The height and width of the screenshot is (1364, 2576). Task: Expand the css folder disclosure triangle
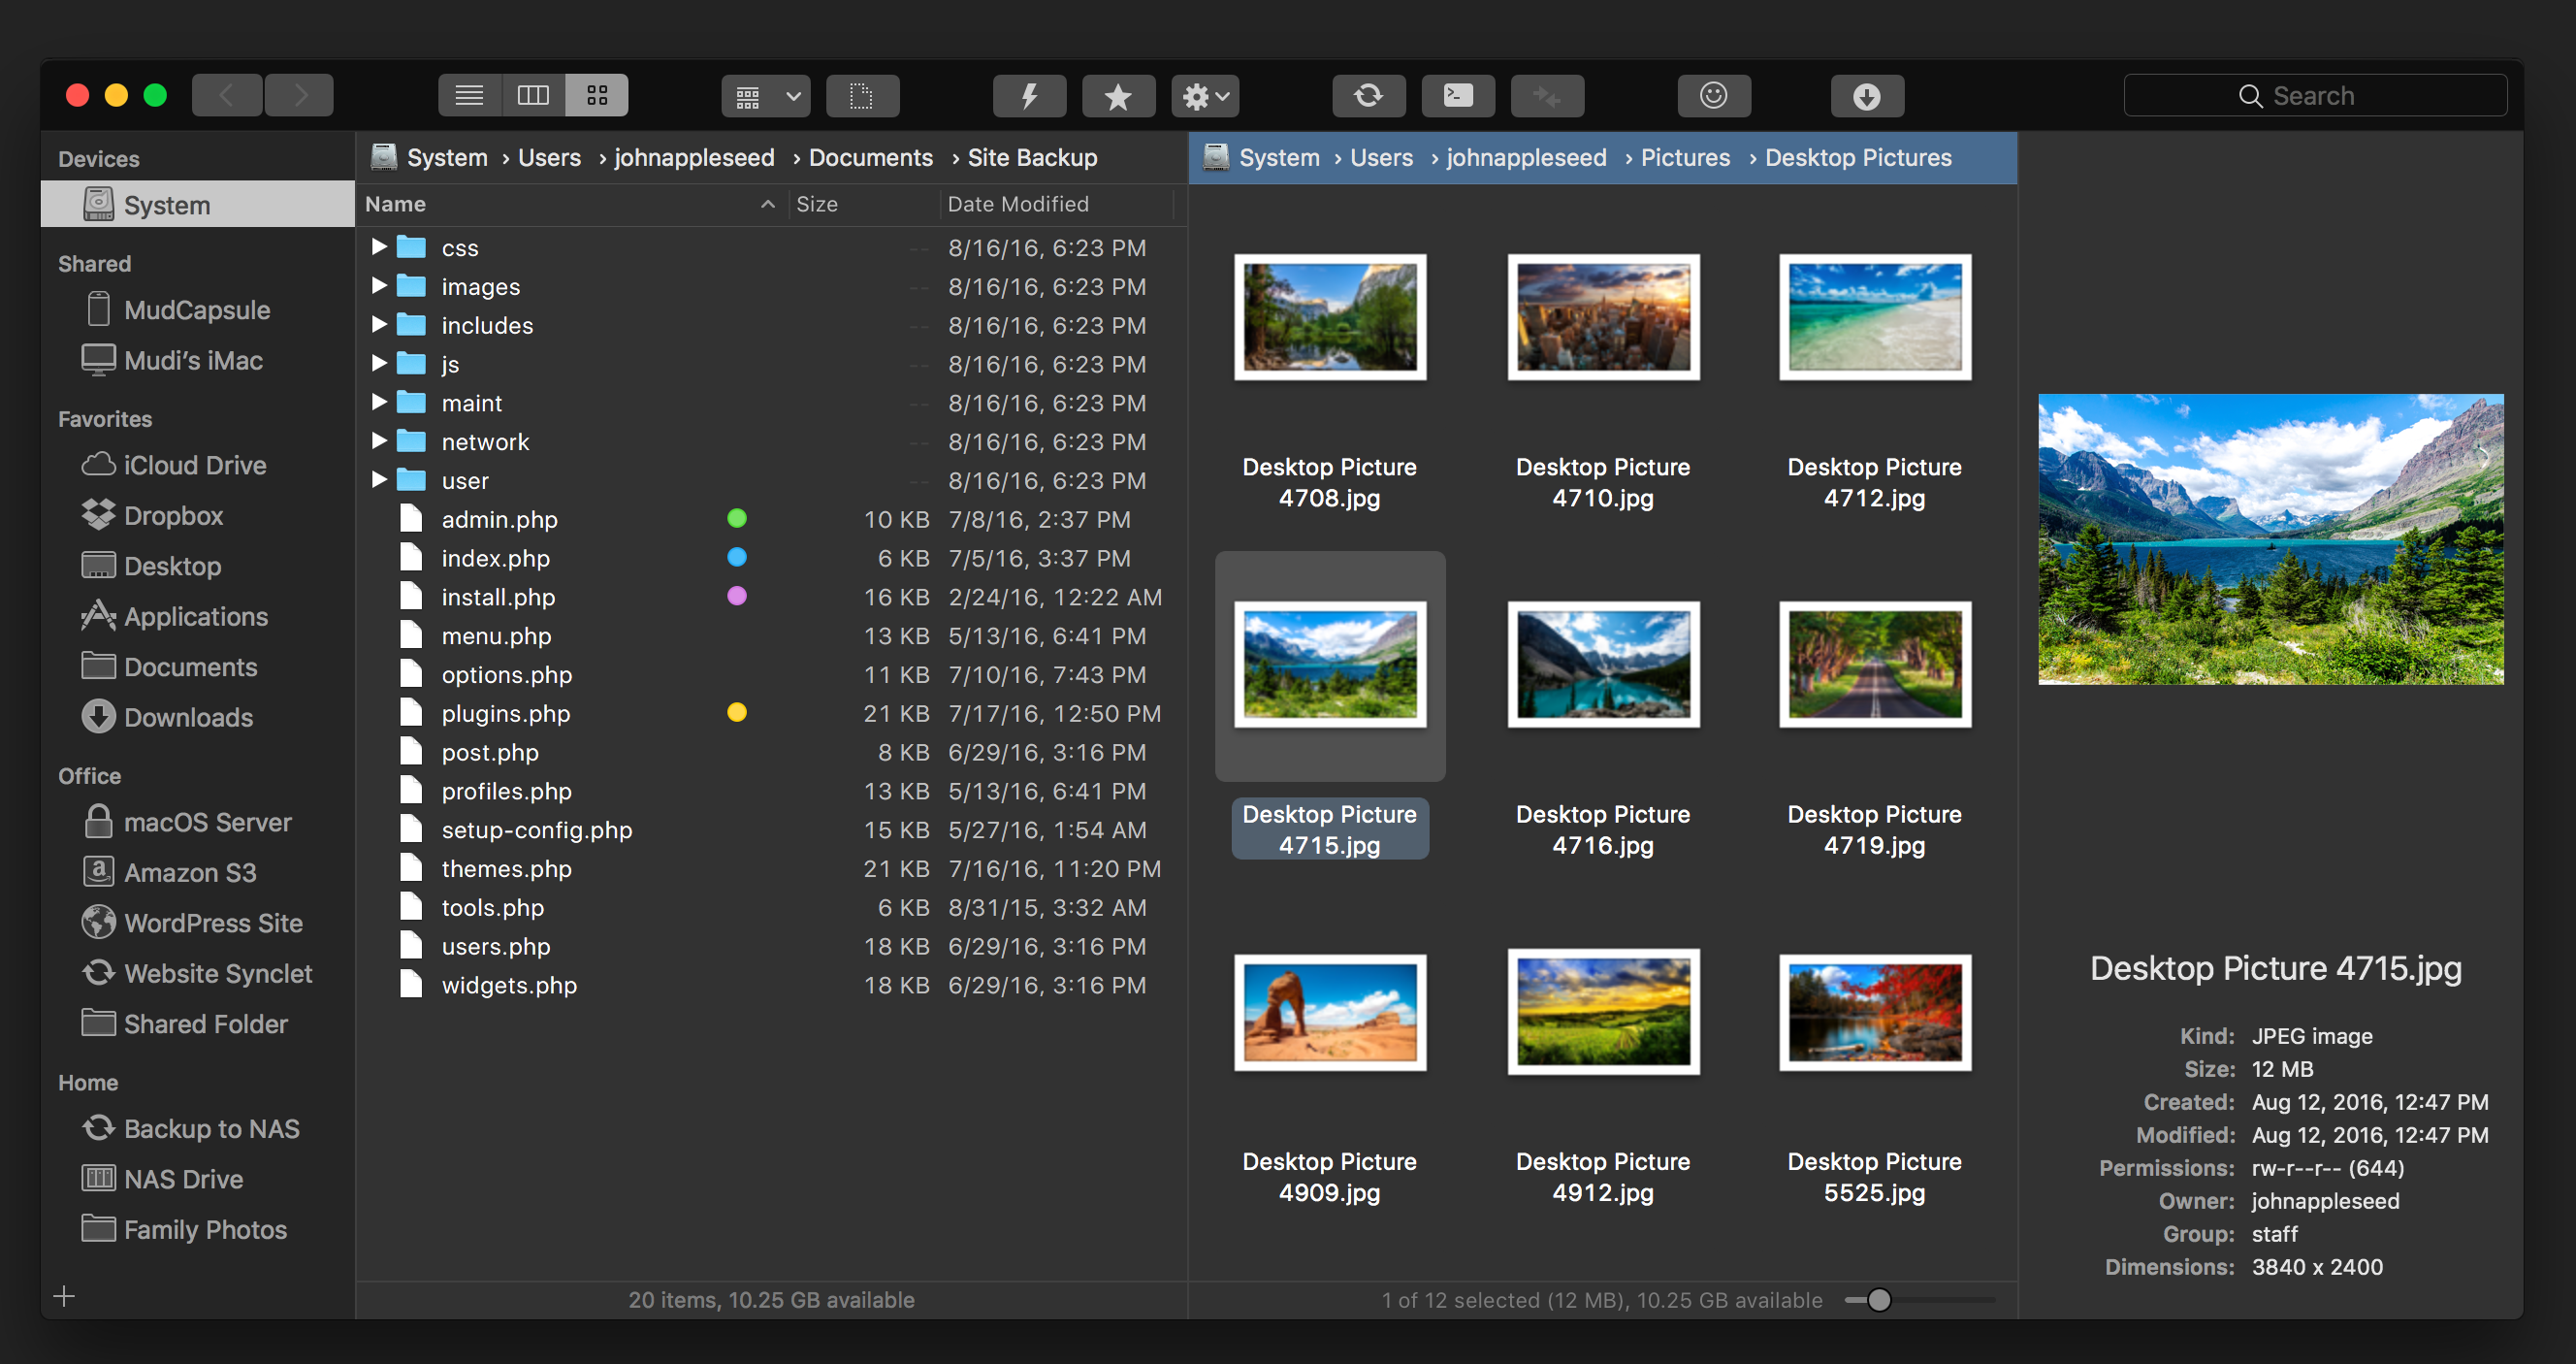[379, 246]
